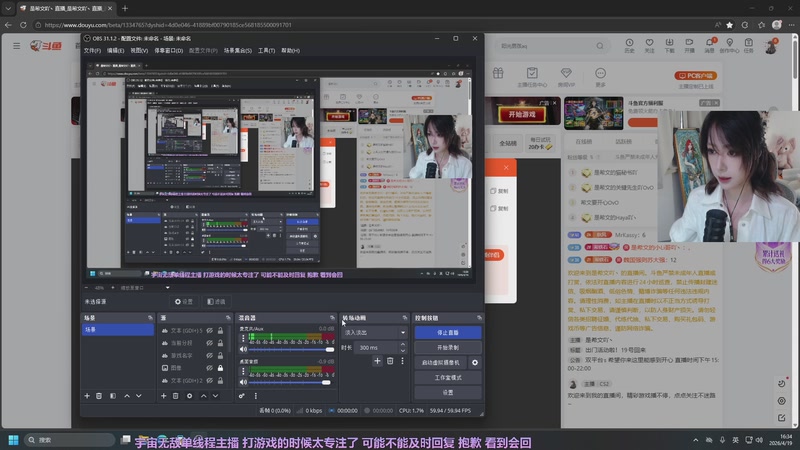
Task: Open Douyu 消息 notification bell
Action: pos(710,45)
